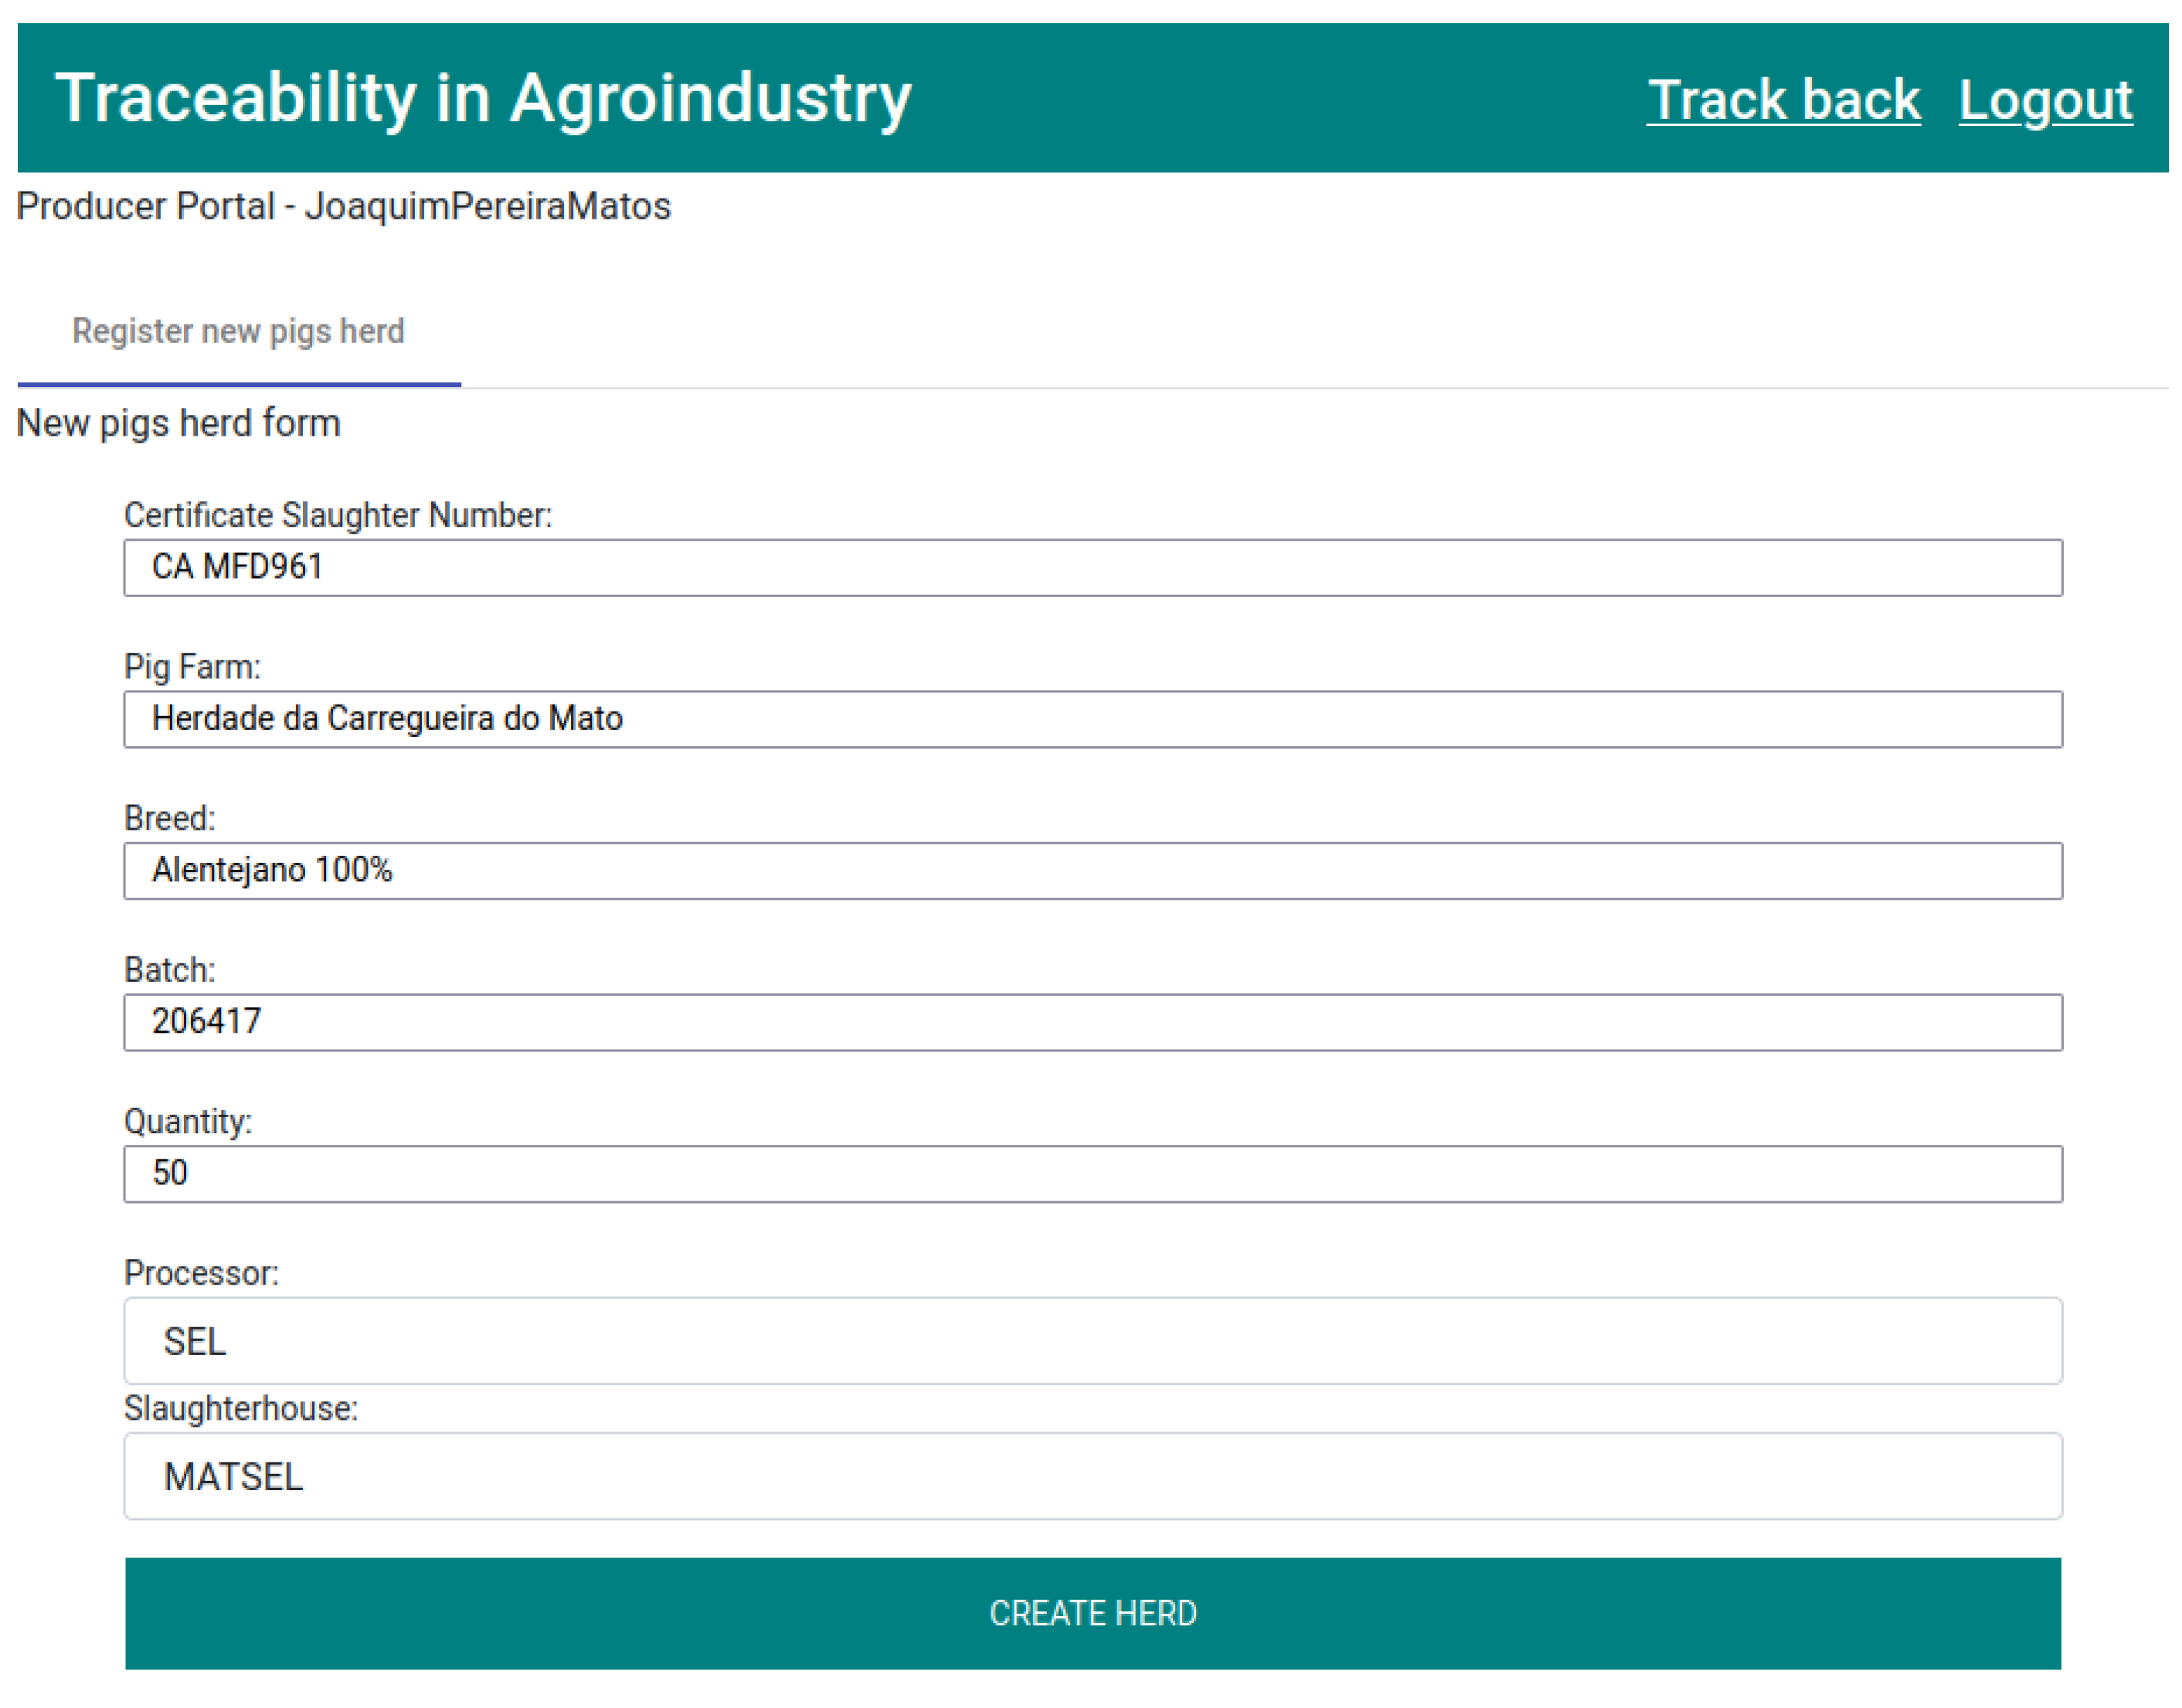Click the Logout link
The height and width of the screenshot is (1708, 2182).
2044,100
